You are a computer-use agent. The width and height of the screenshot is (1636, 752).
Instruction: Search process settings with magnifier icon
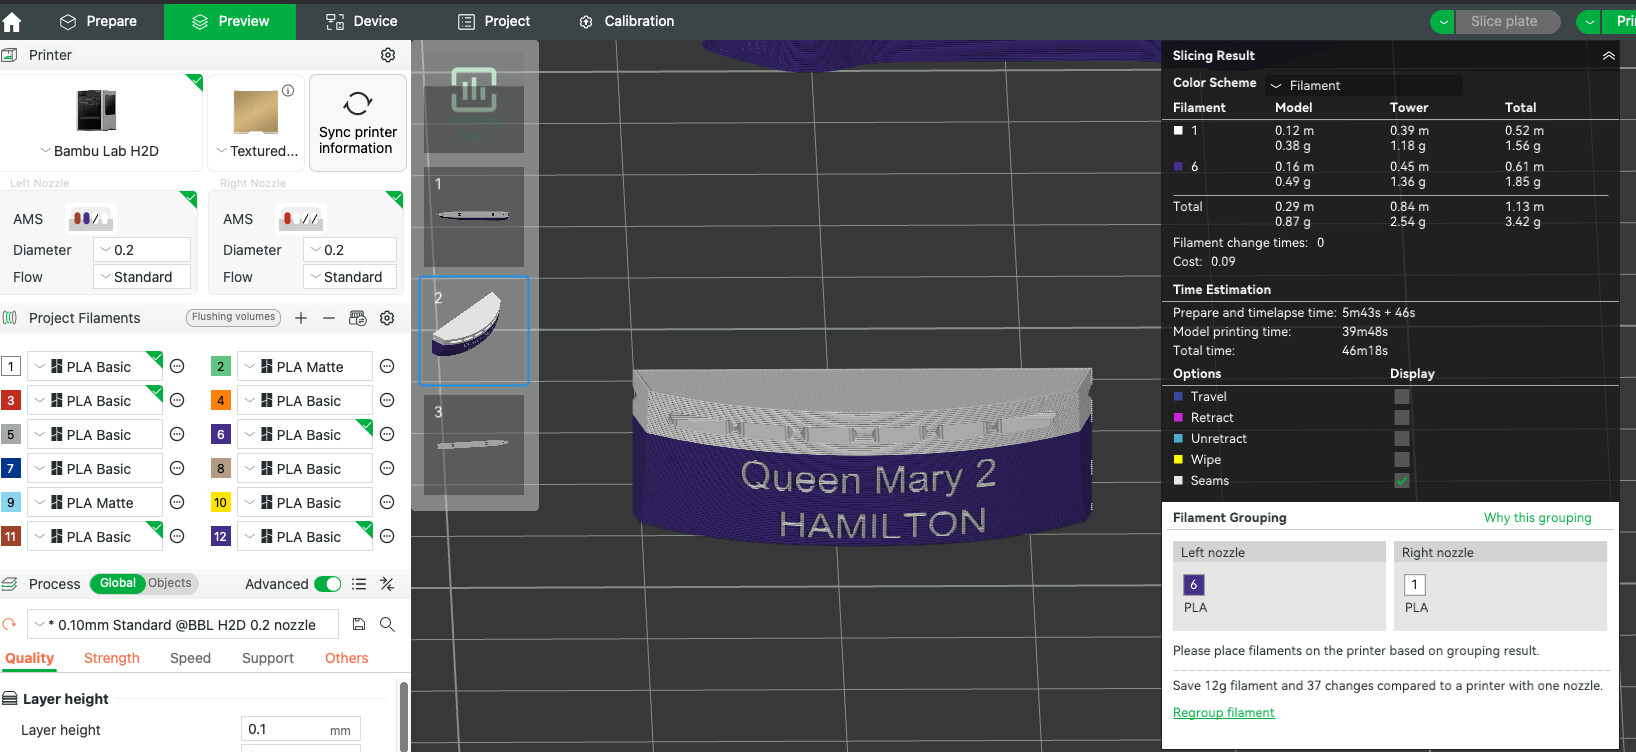(x=387, y=625)
